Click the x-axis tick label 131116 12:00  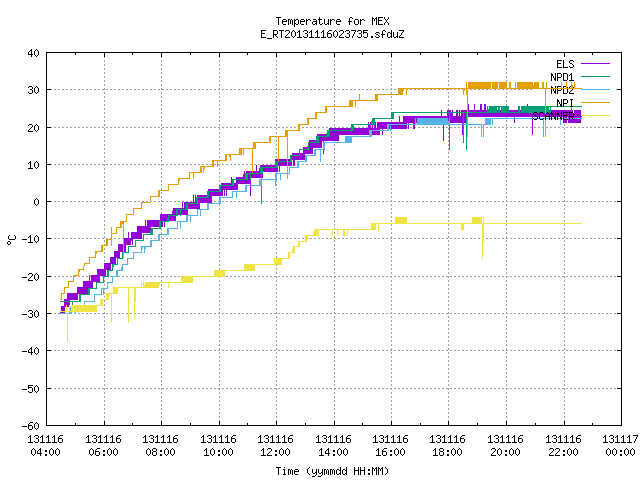coord(276,446)
